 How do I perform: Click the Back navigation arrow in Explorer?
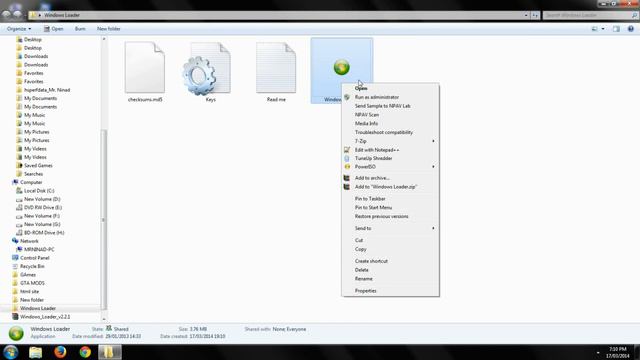[x=6, y=15]
